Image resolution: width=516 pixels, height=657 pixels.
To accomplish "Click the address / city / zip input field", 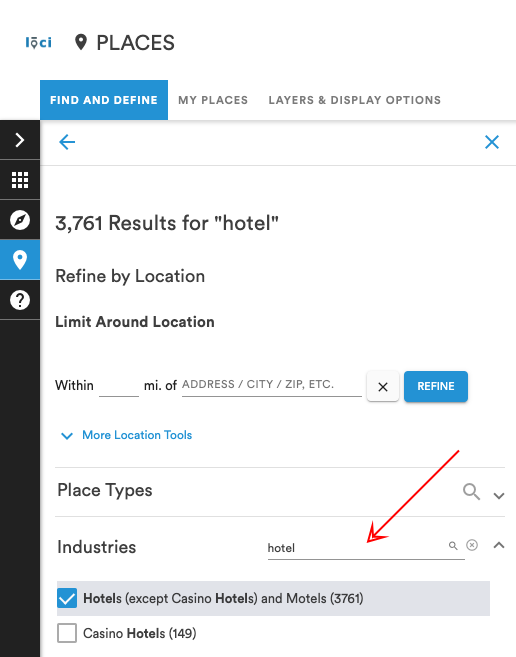I will (x=272, y=385).
